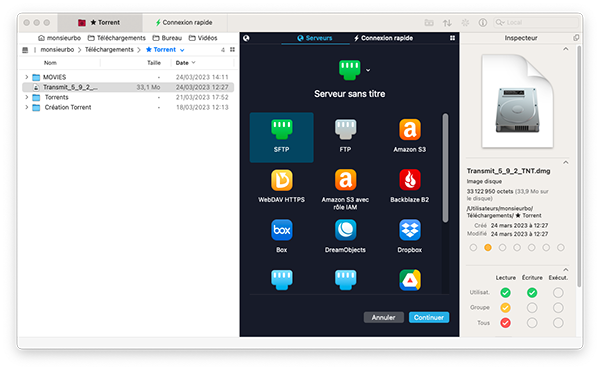Select the MOVIES folder row
Viewport: 600px width, 370px height.
(x=128, y=77)
